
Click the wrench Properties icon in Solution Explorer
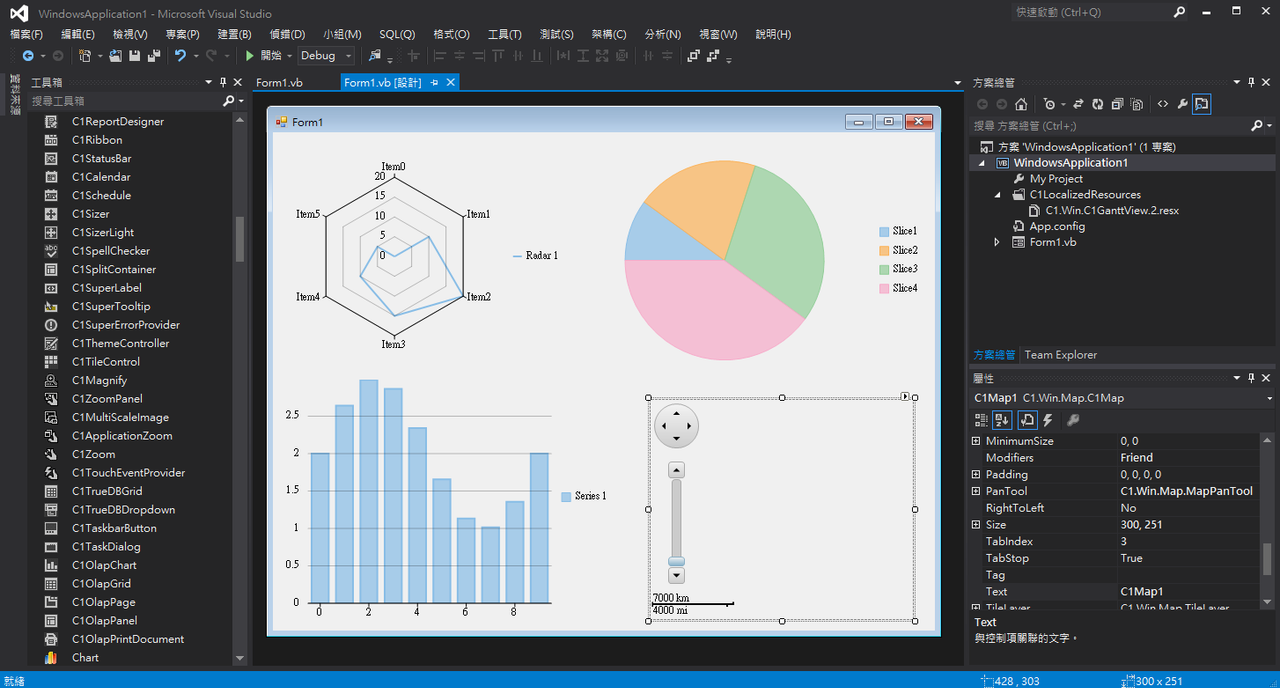tap(1182, 104)
